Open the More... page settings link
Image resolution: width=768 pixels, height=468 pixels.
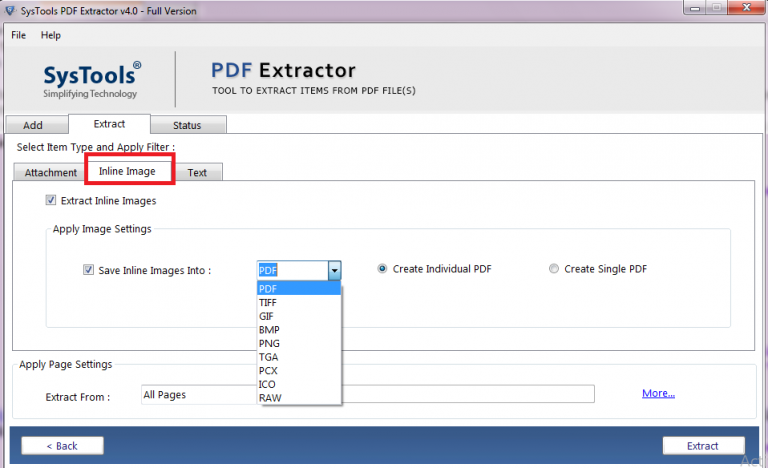pyautogui.click(x=658, y=393)
